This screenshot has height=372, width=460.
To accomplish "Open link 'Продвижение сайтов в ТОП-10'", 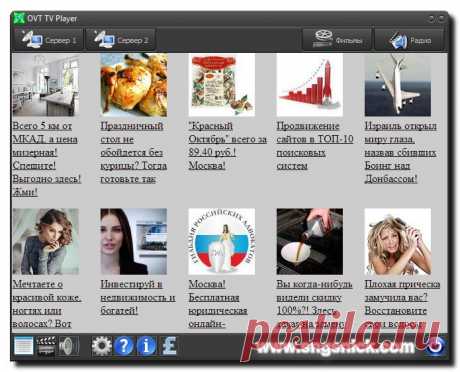I will pyautogui.click(x=315, y=132).
